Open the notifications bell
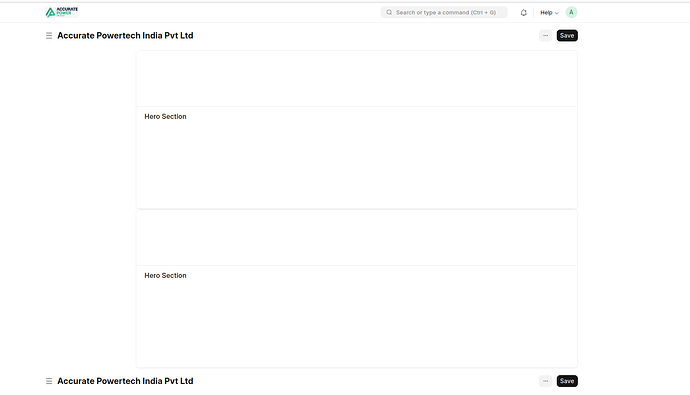Image resolution: width=690 pixels, height=395 pixels. (523, 12)
